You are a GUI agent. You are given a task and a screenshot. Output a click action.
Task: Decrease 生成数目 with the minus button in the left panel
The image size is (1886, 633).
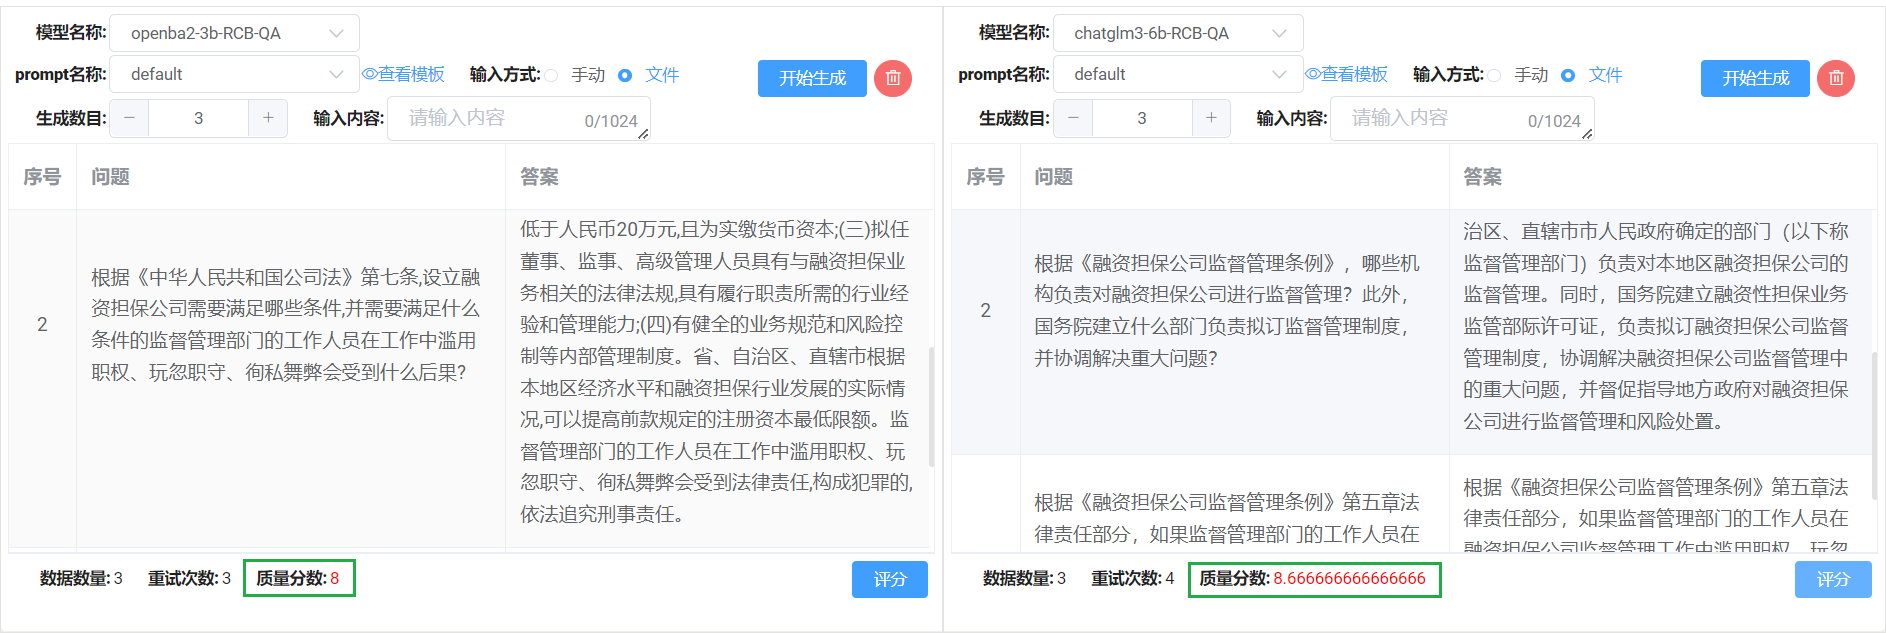[x=129, y=118]
